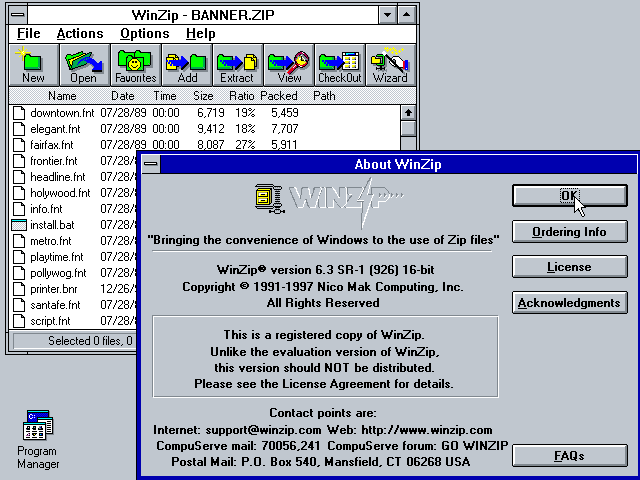Click the WinZip - BANNER.ZIP title bar
The image size is (640, 480).
tap(203, 15)
